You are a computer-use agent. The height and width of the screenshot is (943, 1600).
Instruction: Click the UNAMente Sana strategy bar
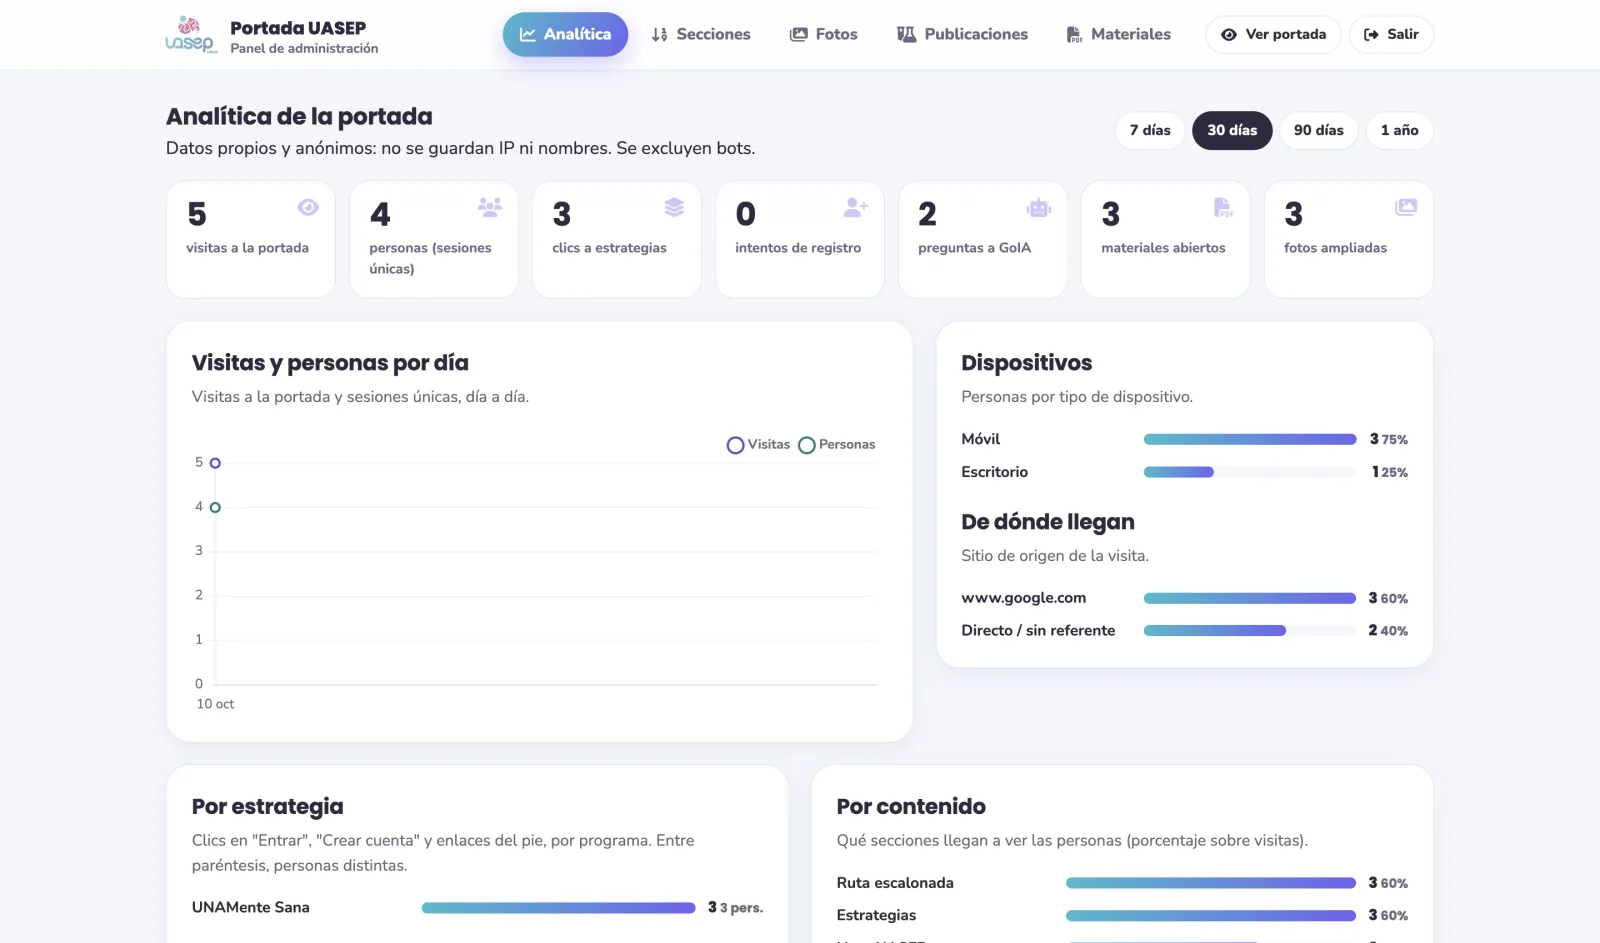point(558,908)
